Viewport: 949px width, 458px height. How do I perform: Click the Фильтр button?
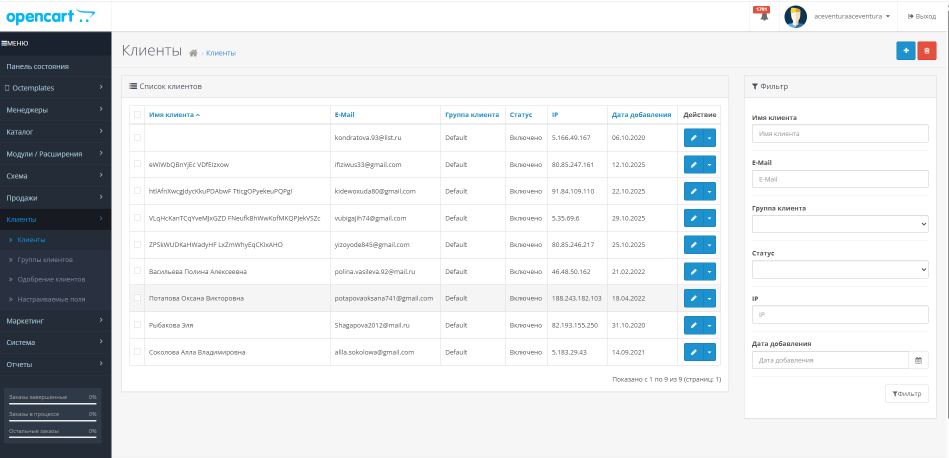(x=906, y=394)
